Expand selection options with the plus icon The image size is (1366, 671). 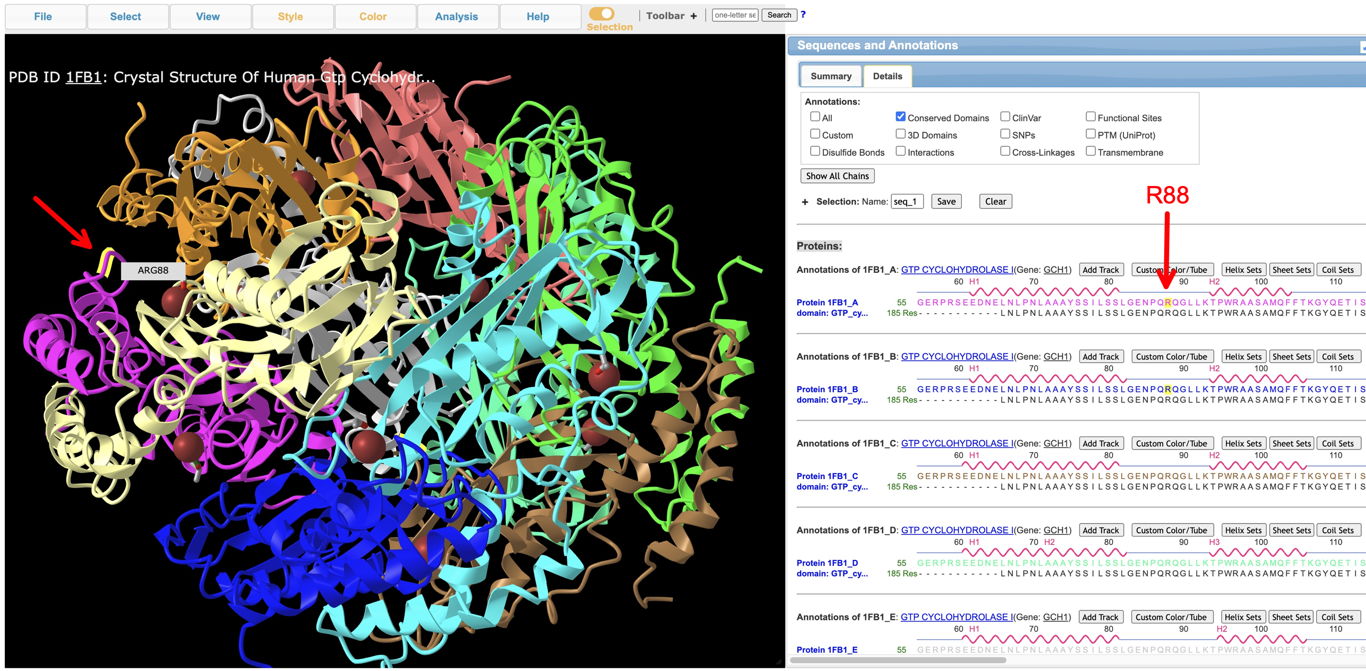click(805, 202)
